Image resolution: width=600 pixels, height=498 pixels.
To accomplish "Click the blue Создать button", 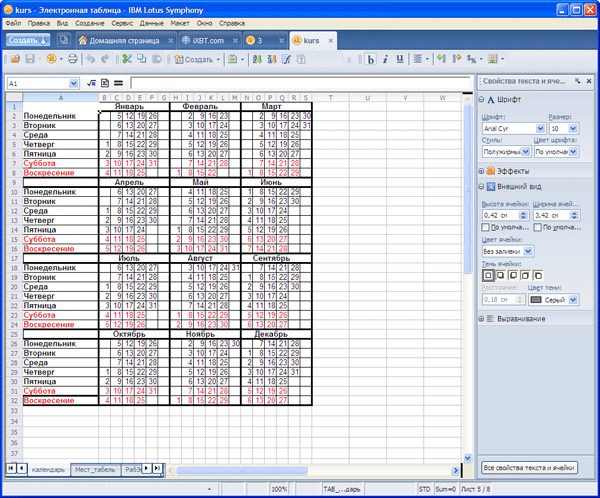I will tap(28, 40).
